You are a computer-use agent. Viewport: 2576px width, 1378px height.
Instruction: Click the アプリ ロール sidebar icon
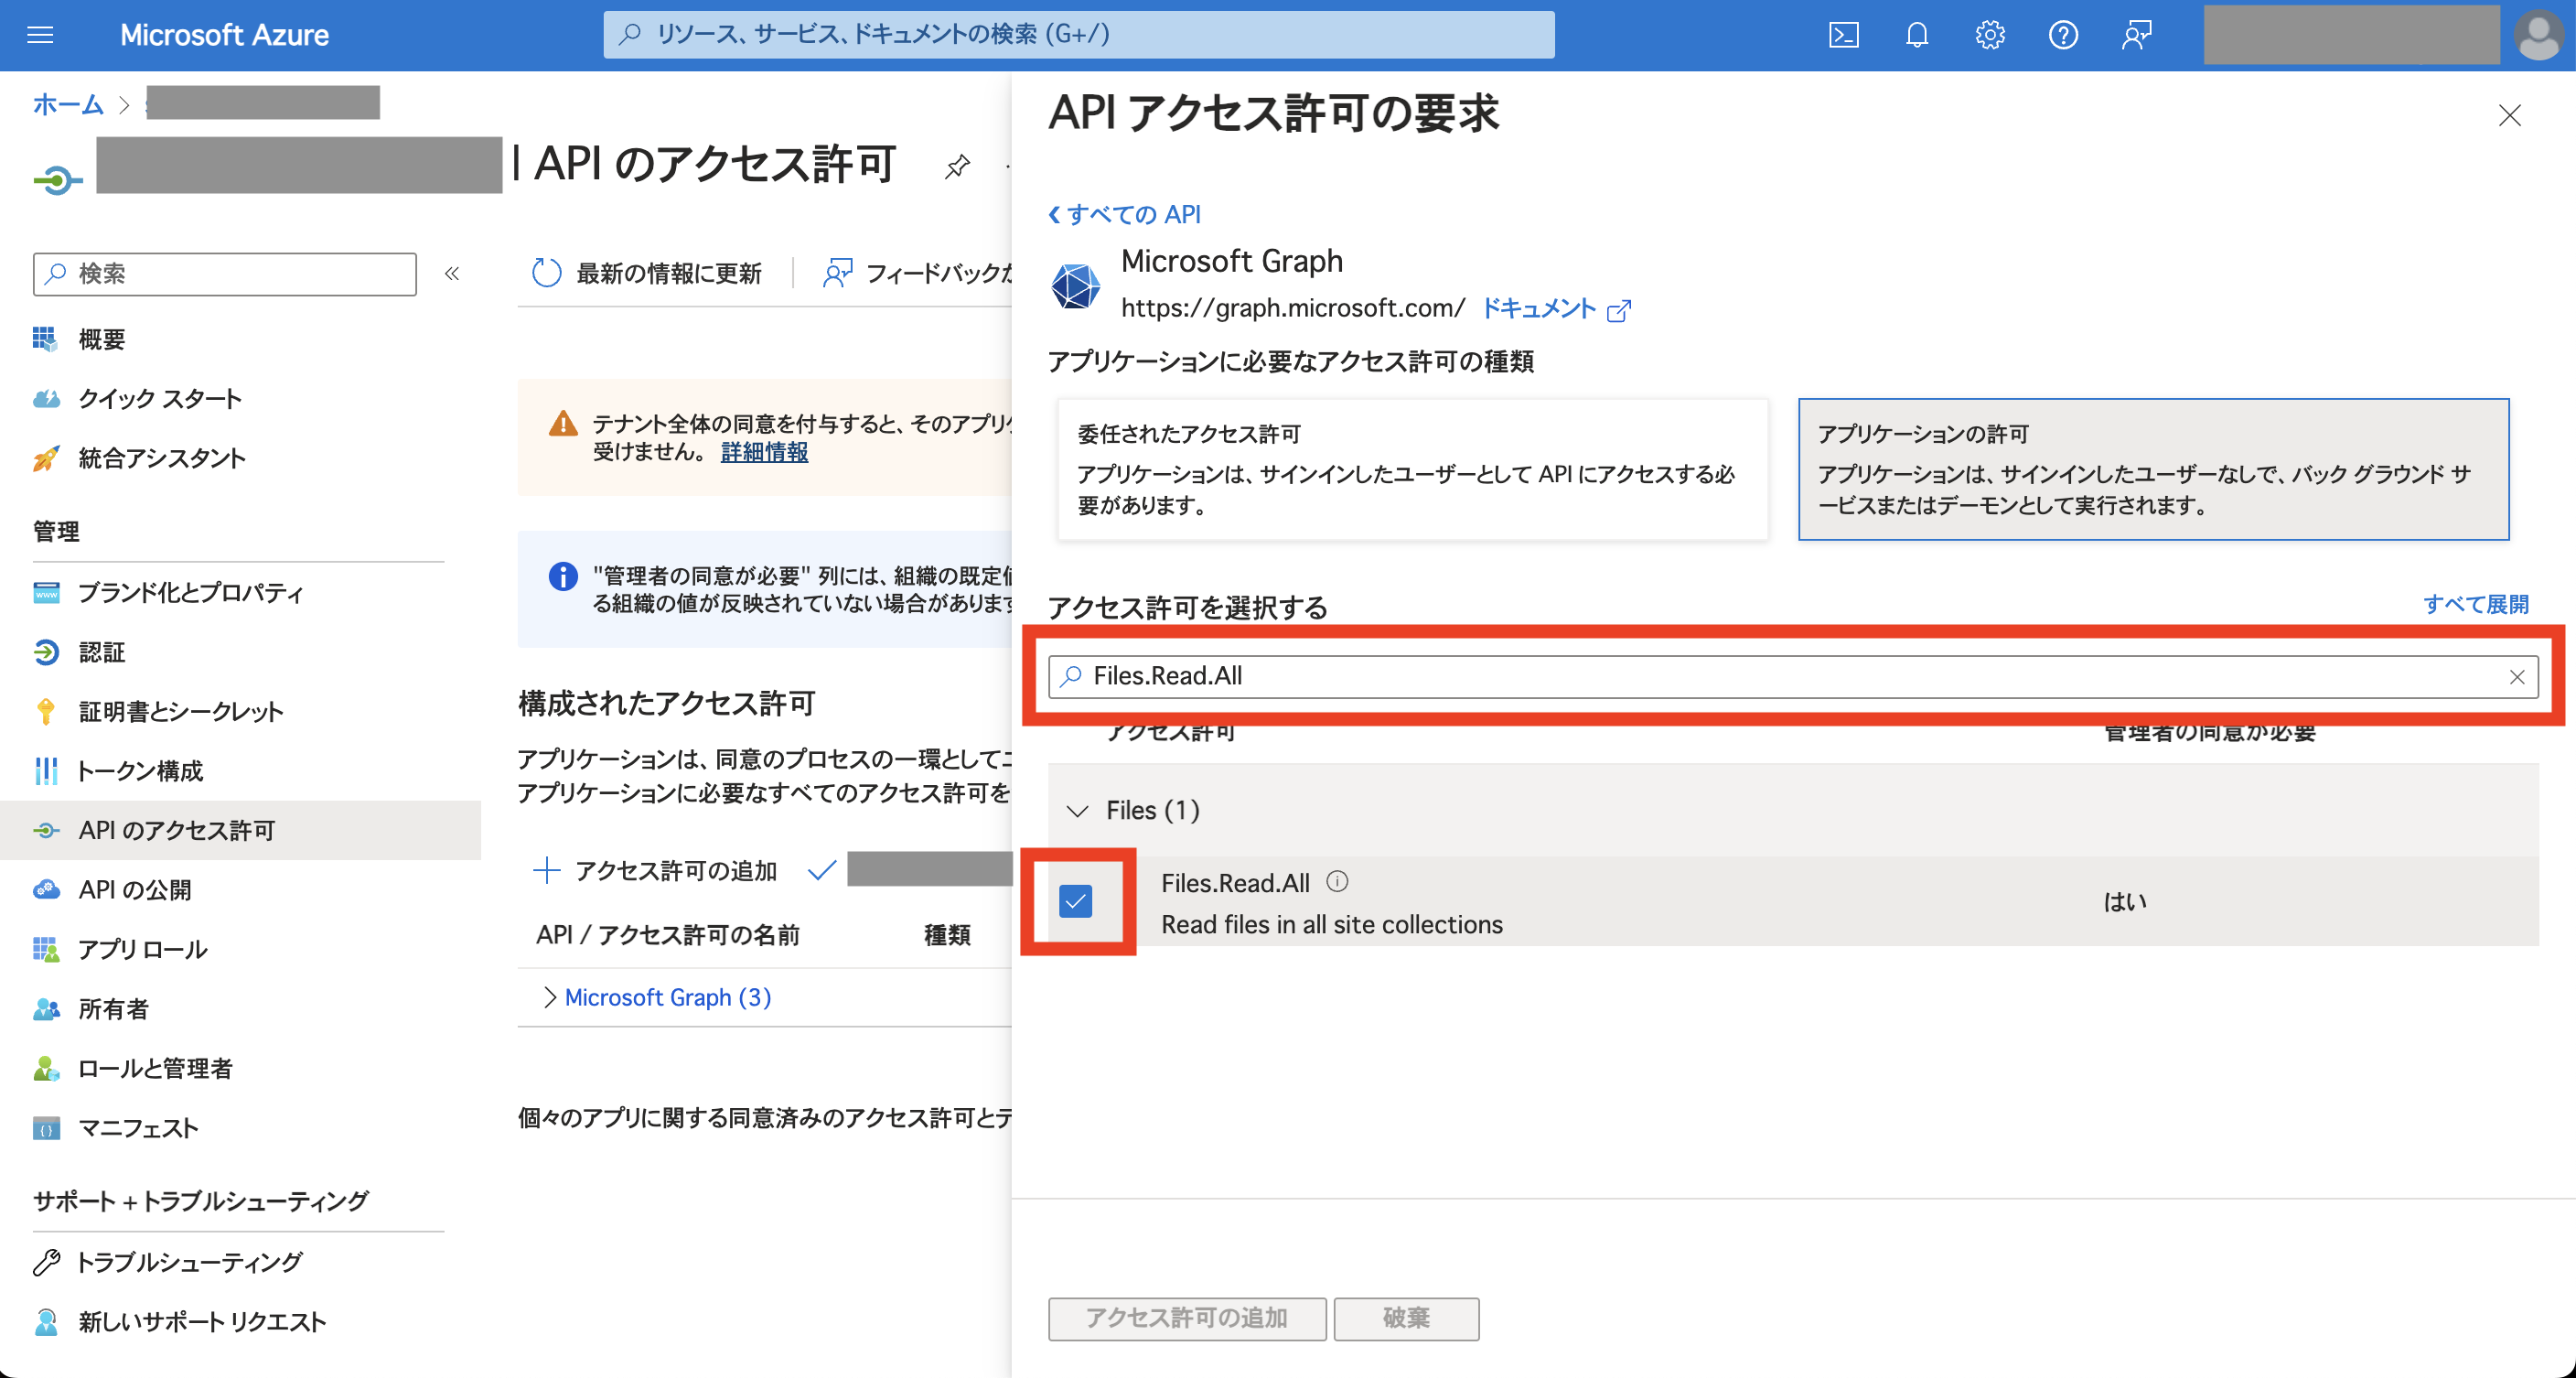point(46,949)
